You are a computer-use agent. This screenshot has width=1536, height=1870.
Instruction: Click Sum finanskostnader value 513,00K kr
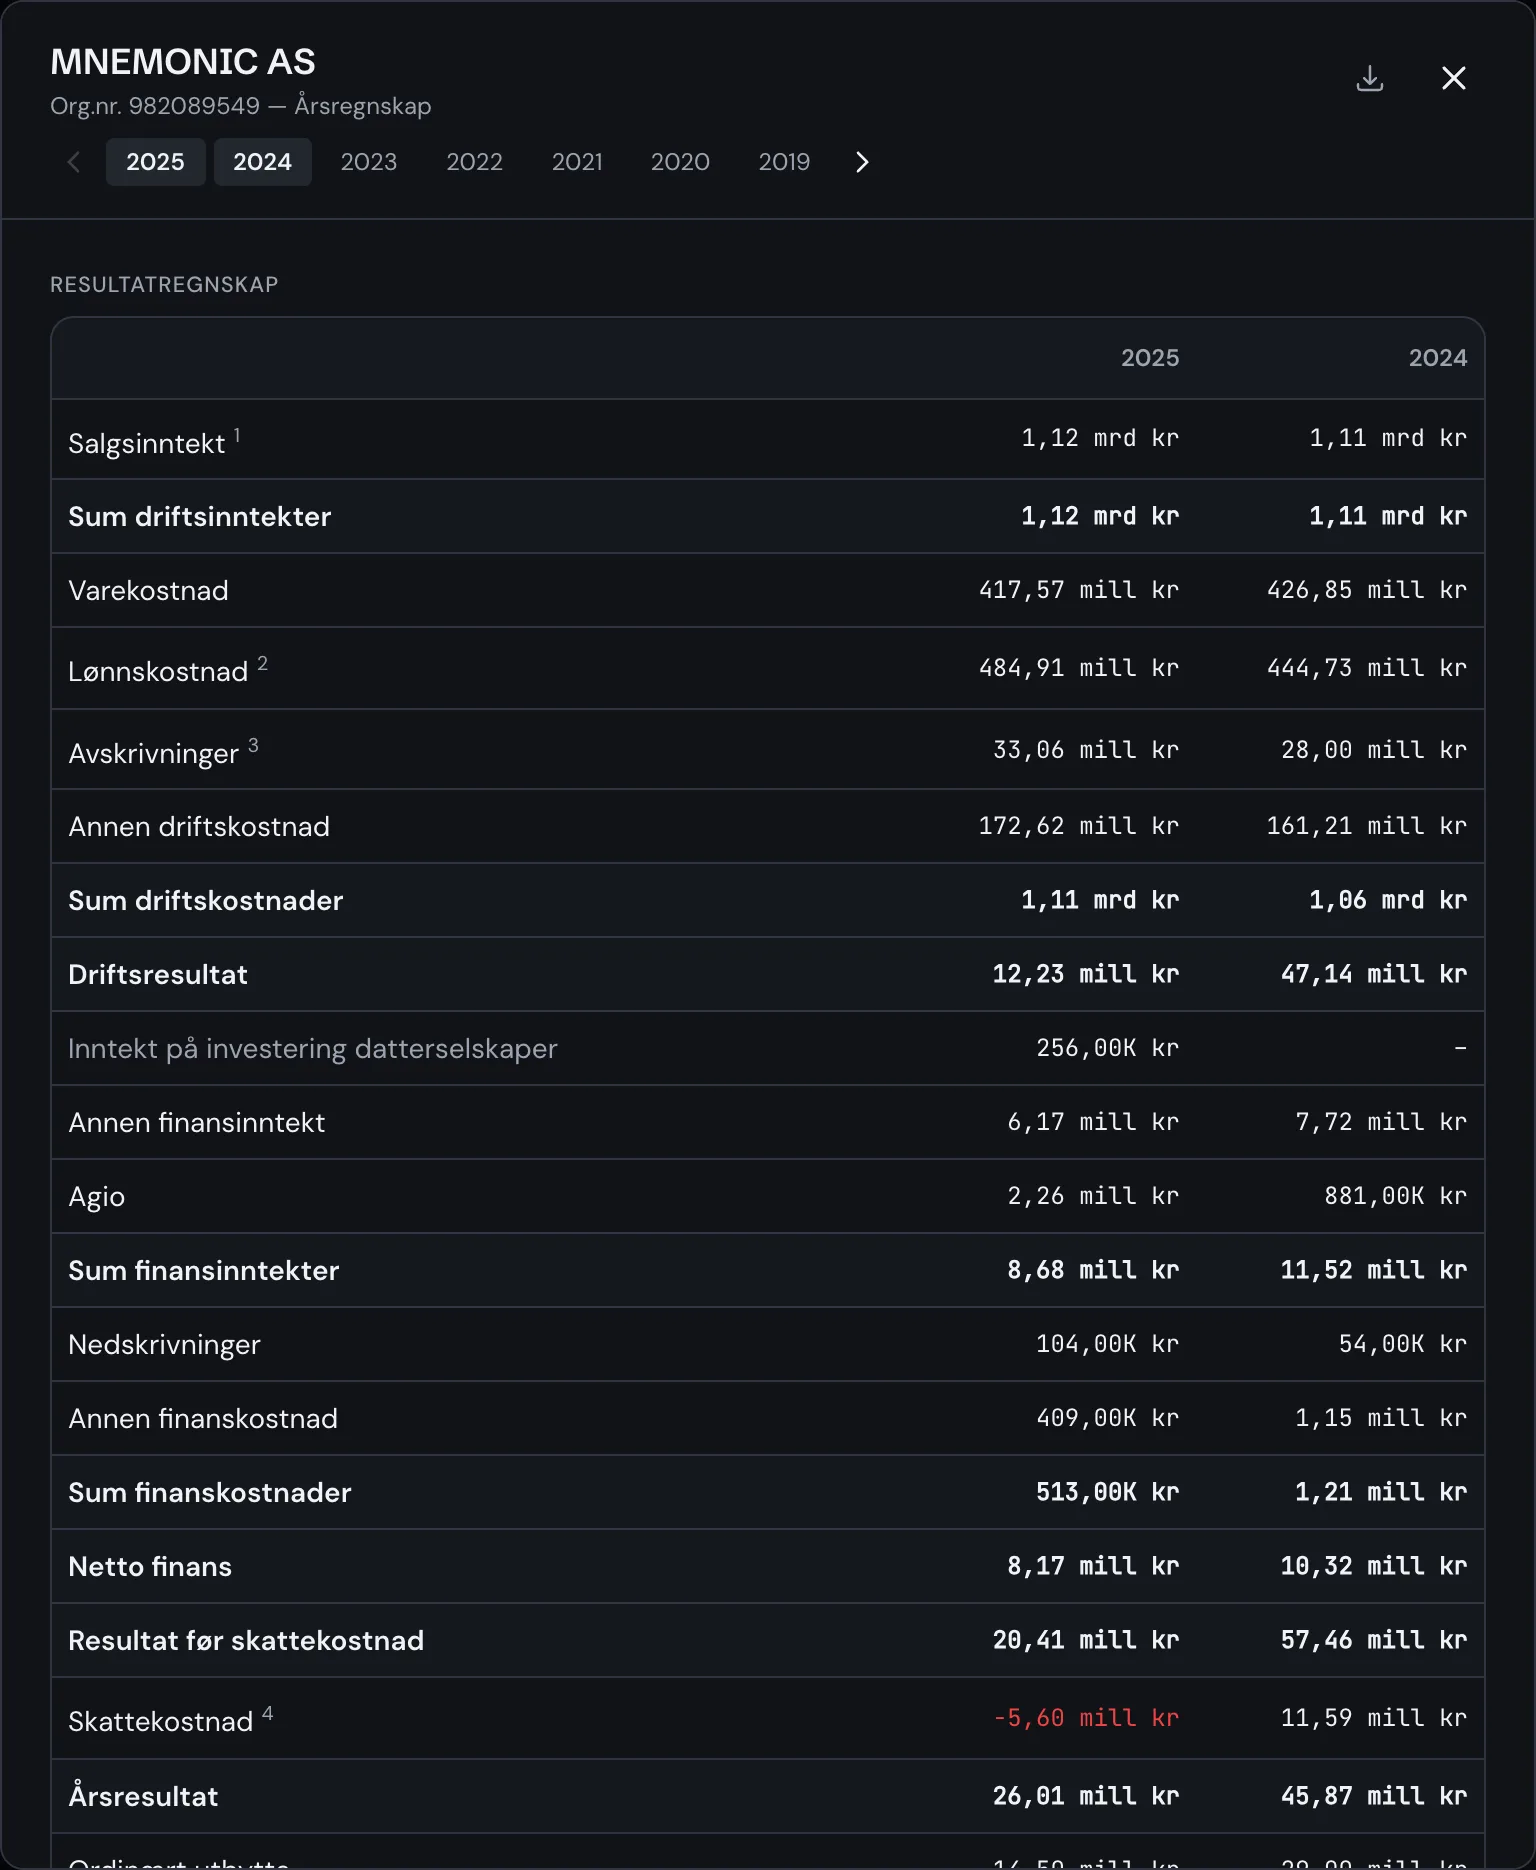pyautogui.click(x=1108, y=1492)
